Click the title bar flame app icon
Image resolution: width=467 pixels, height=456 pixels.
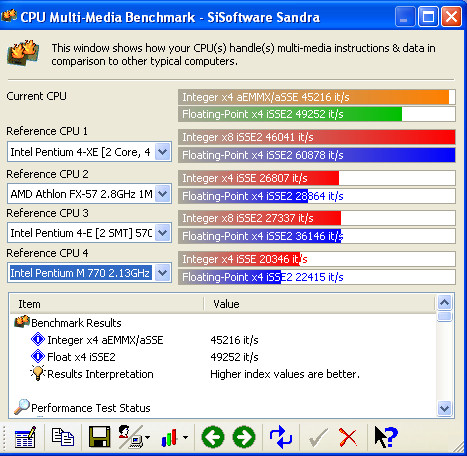point(9,16)
